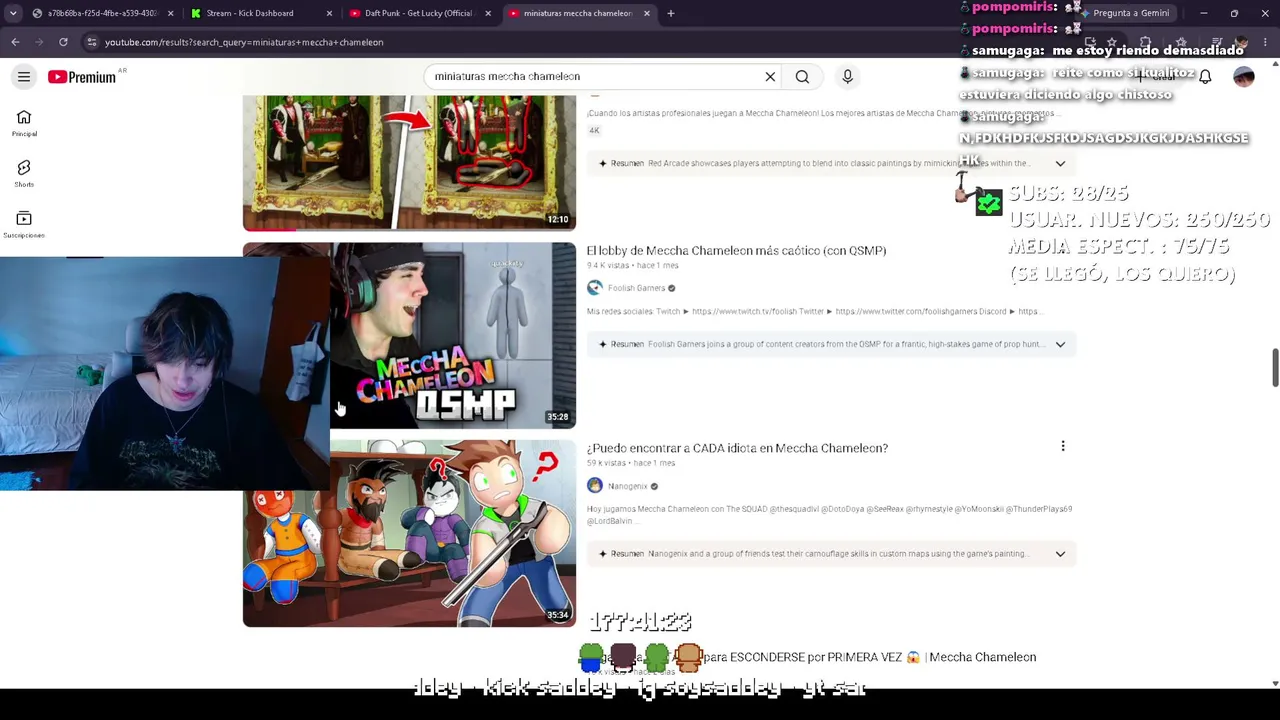Screen dimensions: 1280x720
Task: Close the first browser tab a78b68ba
Action: coord(170,13)
